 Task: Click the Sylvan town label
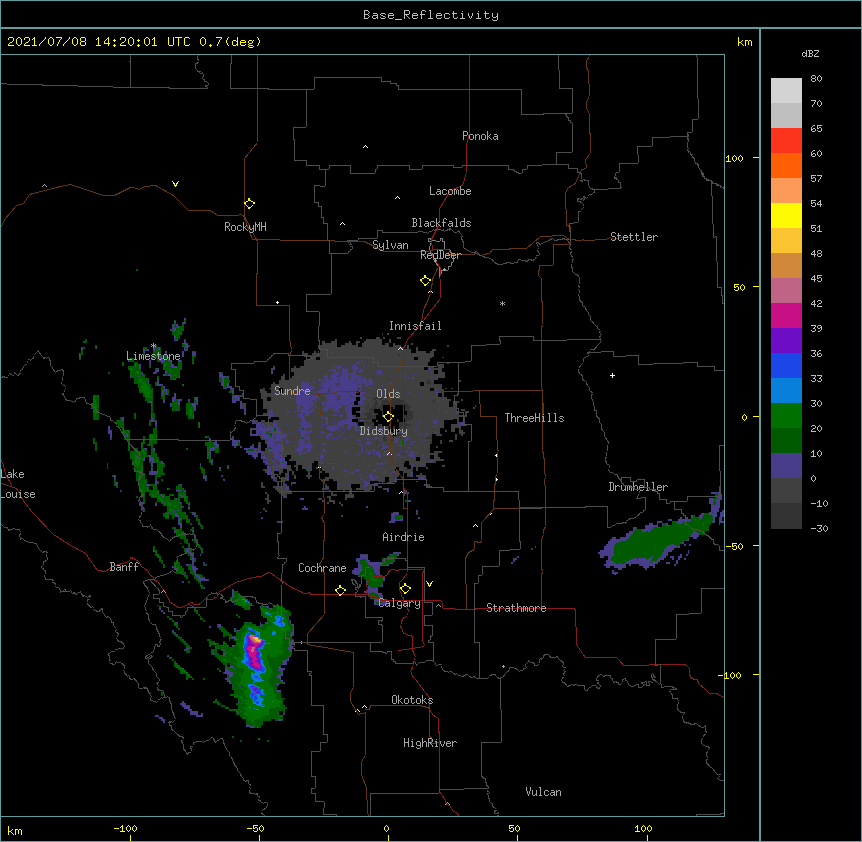[390, 245]
